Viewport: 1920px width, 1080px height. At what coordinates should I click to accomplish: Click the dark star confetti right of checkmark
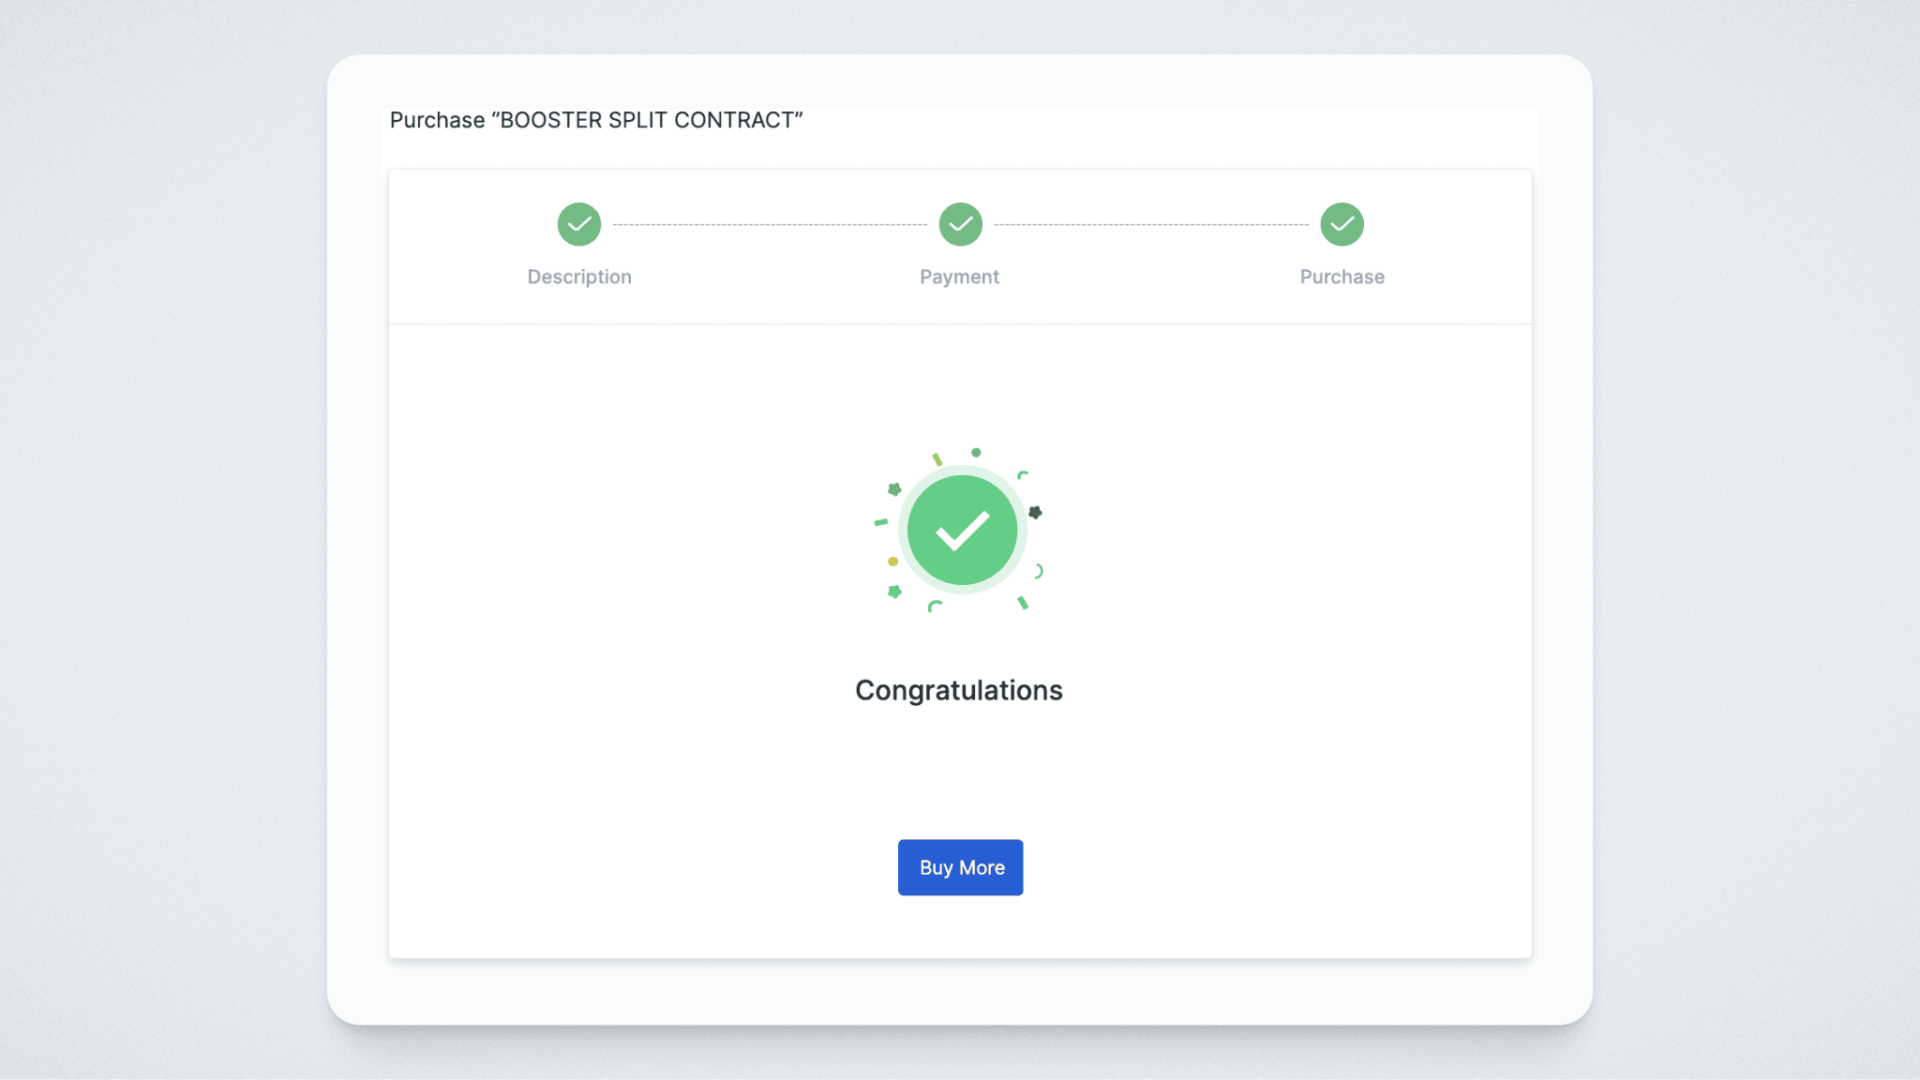(1035, 512)
